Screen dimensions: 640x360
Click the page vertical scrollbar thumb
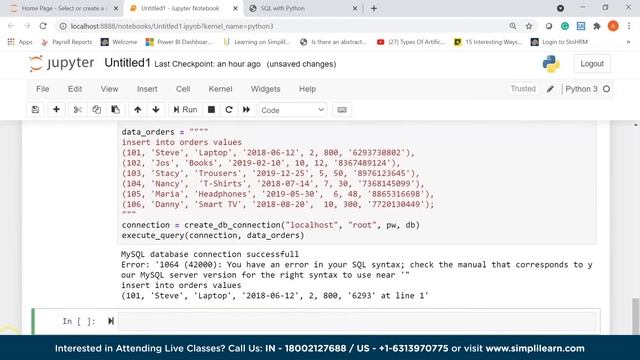(x=636, y=316)
